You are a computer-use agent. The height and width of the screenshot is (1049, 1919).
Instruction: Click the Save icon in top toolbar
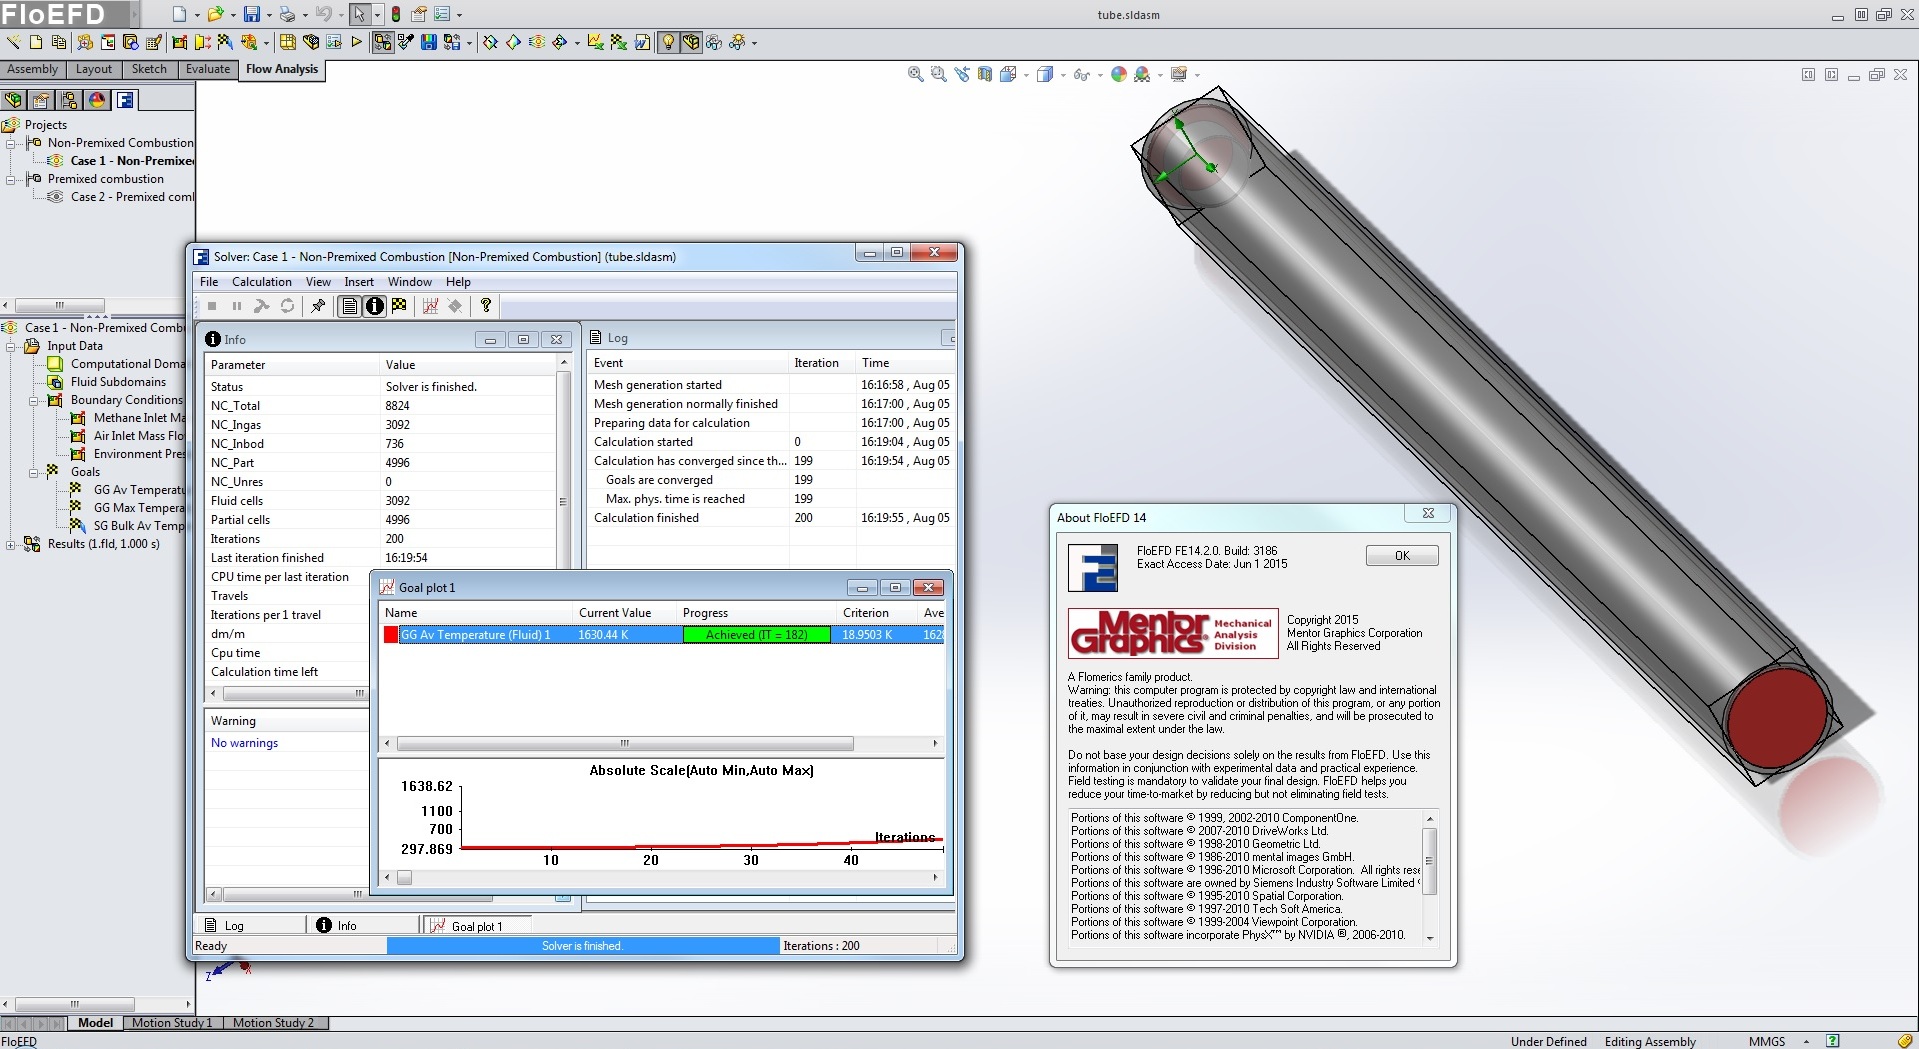[252, 14]
